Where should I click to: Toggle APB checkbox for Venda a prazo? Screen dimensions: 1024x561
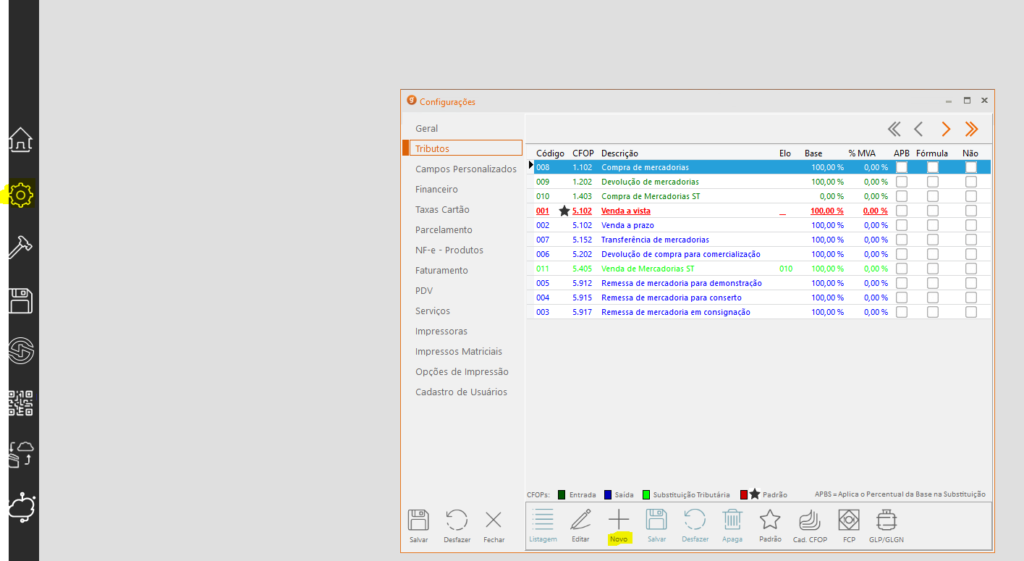(901, 226)
